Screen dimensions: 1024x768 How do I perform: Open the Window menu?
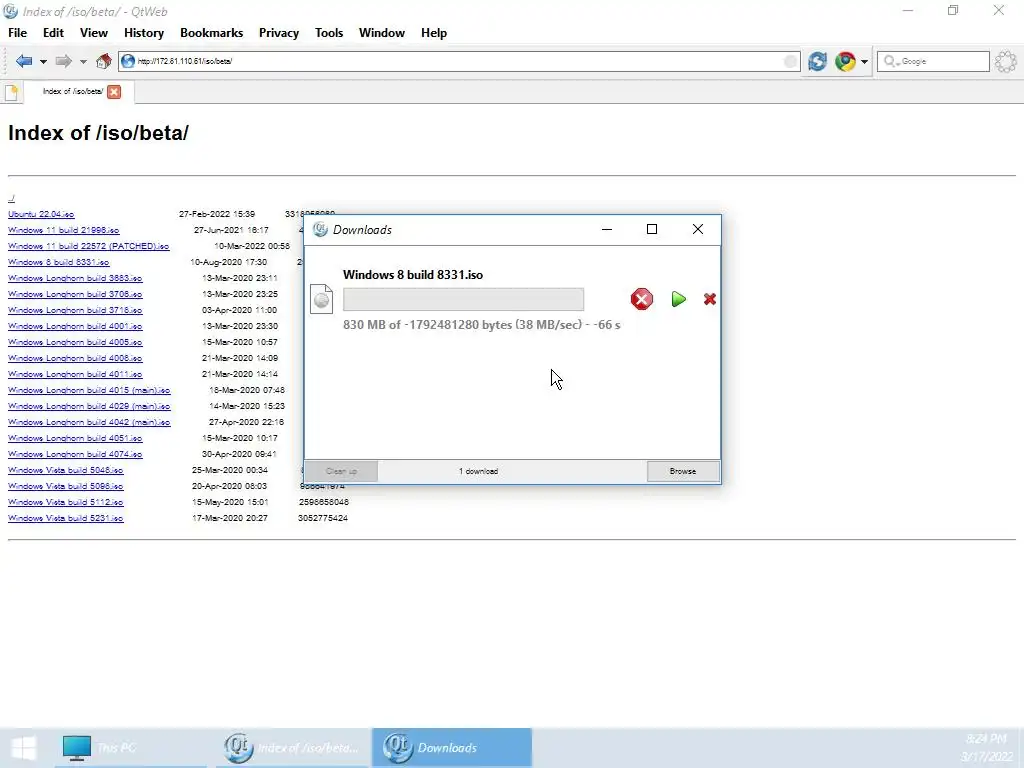(x=382, y=33)
